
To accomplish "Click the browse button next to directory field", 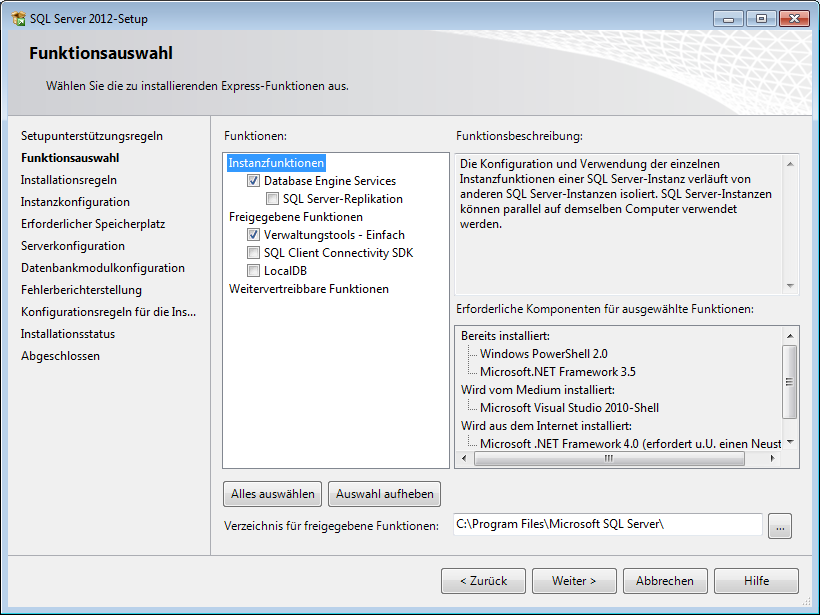I will [780, 525].
